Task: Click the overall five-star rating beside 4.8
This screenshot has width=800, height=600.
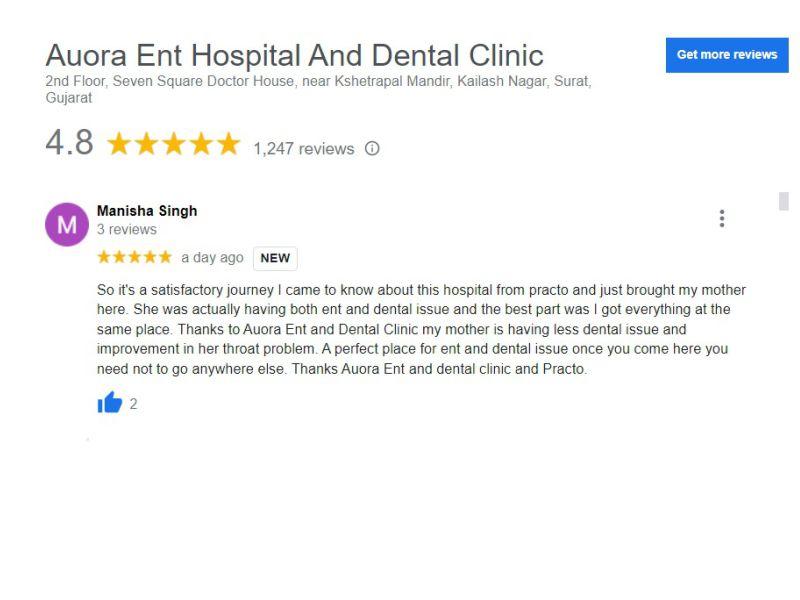Action: pos(173,143)
